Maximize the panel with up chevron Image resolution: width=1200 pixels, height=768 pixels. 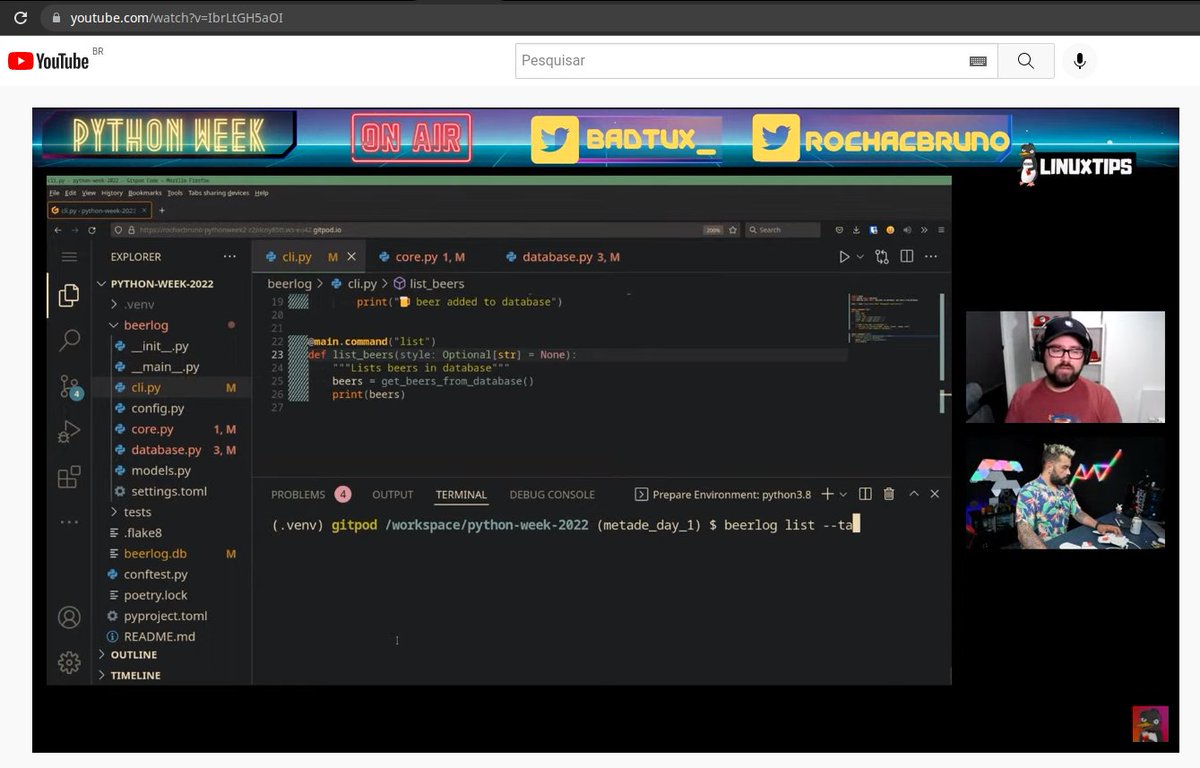(914, 494)
